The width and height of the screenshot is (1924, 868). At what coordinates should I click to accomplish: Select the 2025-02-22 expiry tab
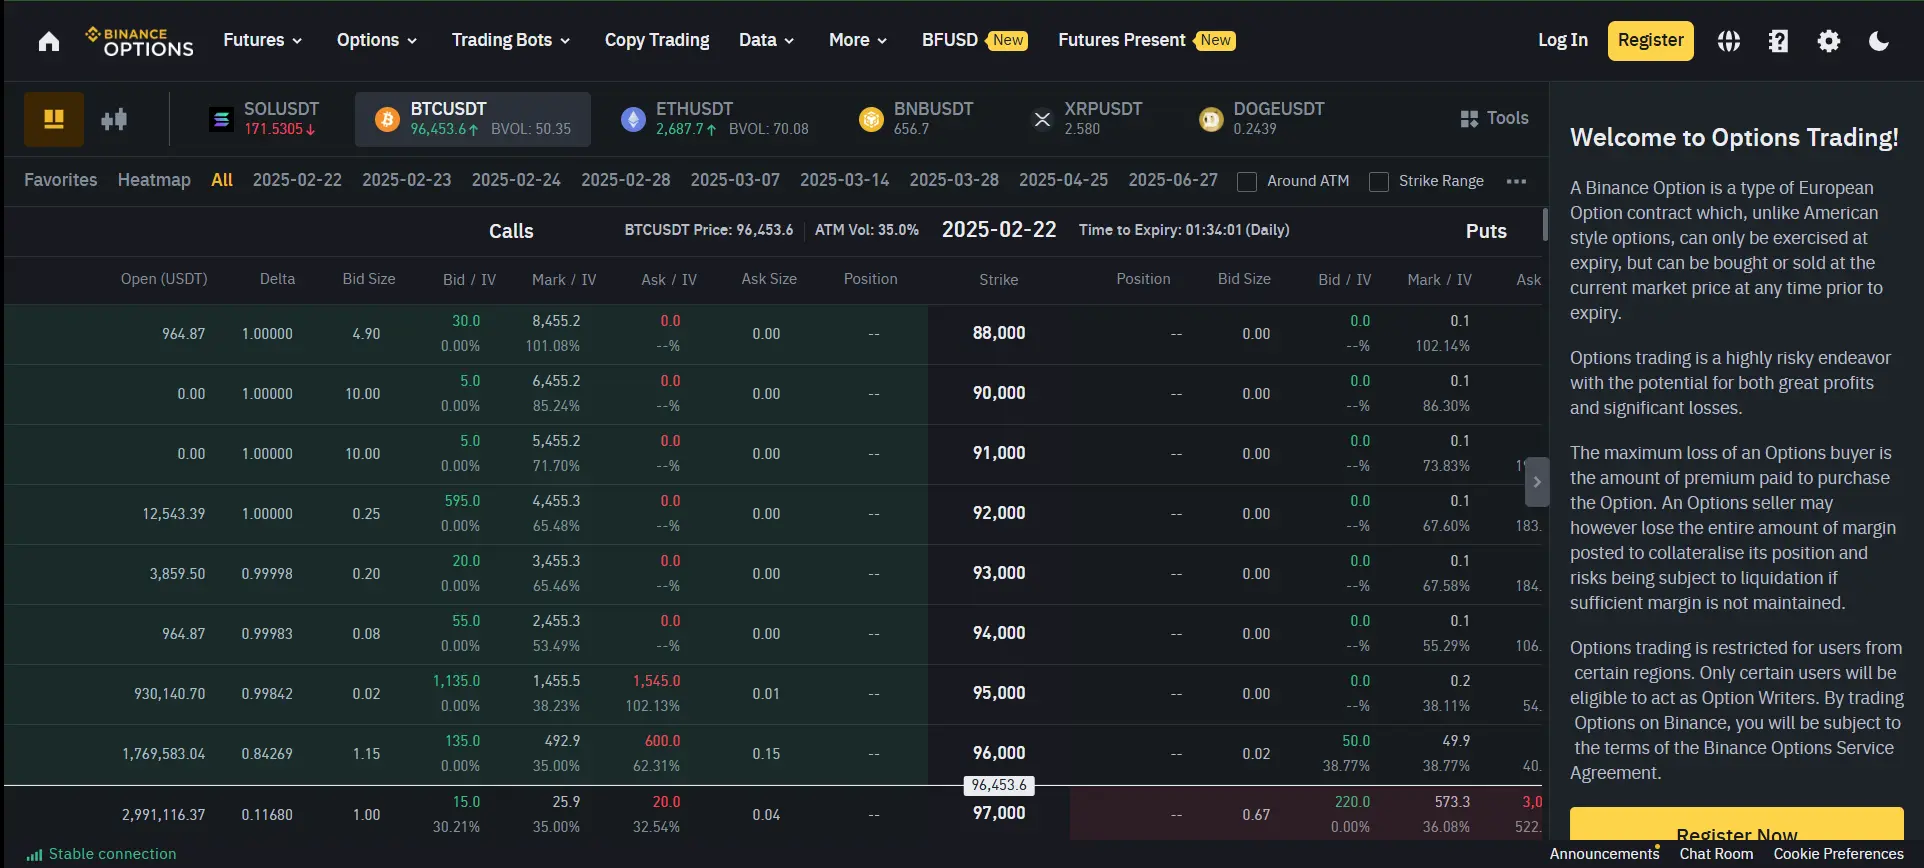click(297, 180)
